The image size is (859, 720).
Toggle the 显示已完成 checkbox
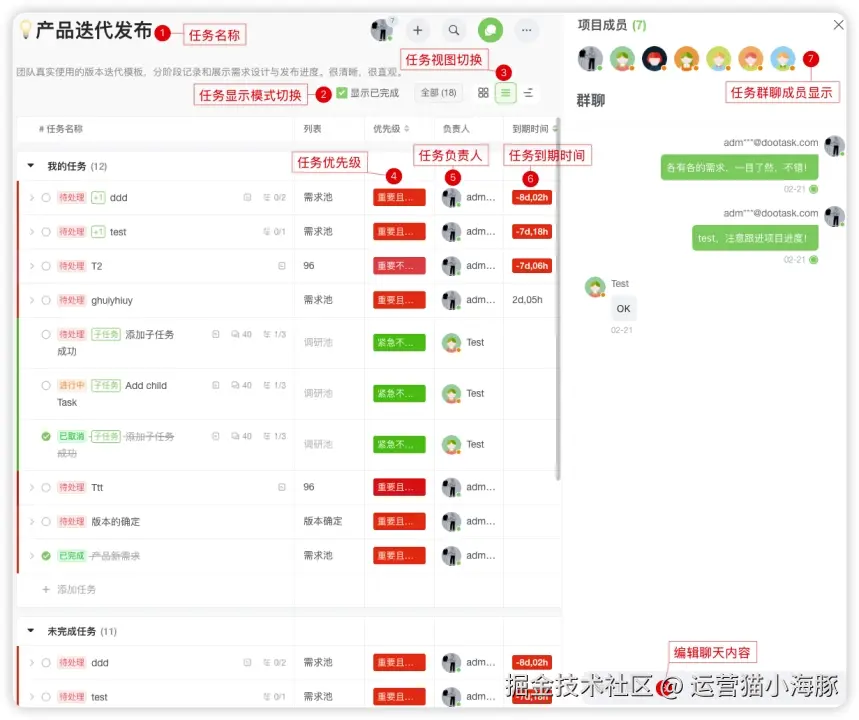[x=342, y=93]
